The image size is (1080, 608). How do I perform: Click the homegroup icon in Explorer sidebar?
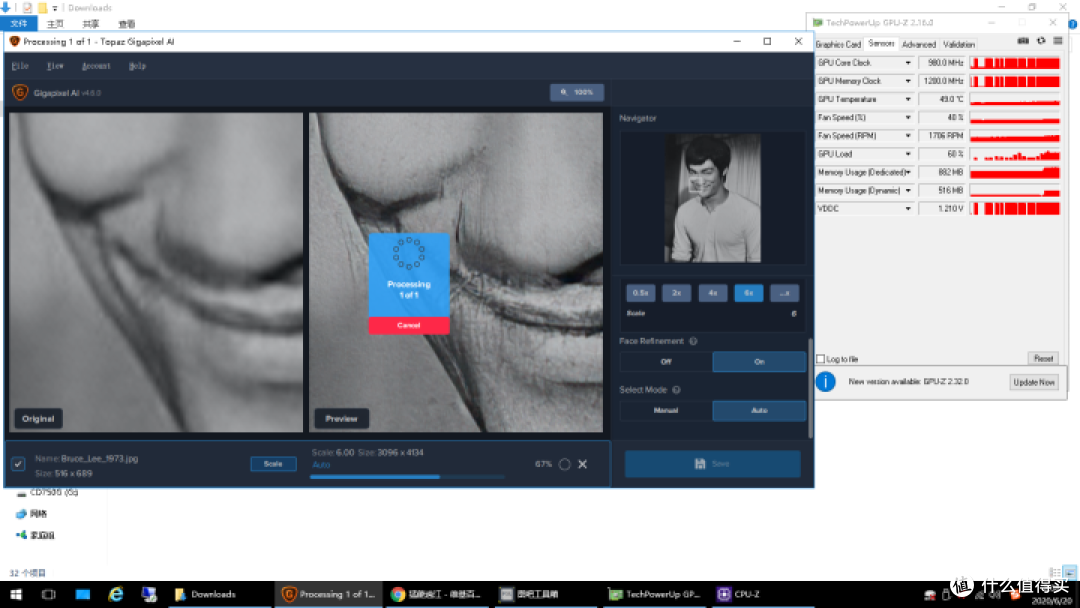coord(21,535)
